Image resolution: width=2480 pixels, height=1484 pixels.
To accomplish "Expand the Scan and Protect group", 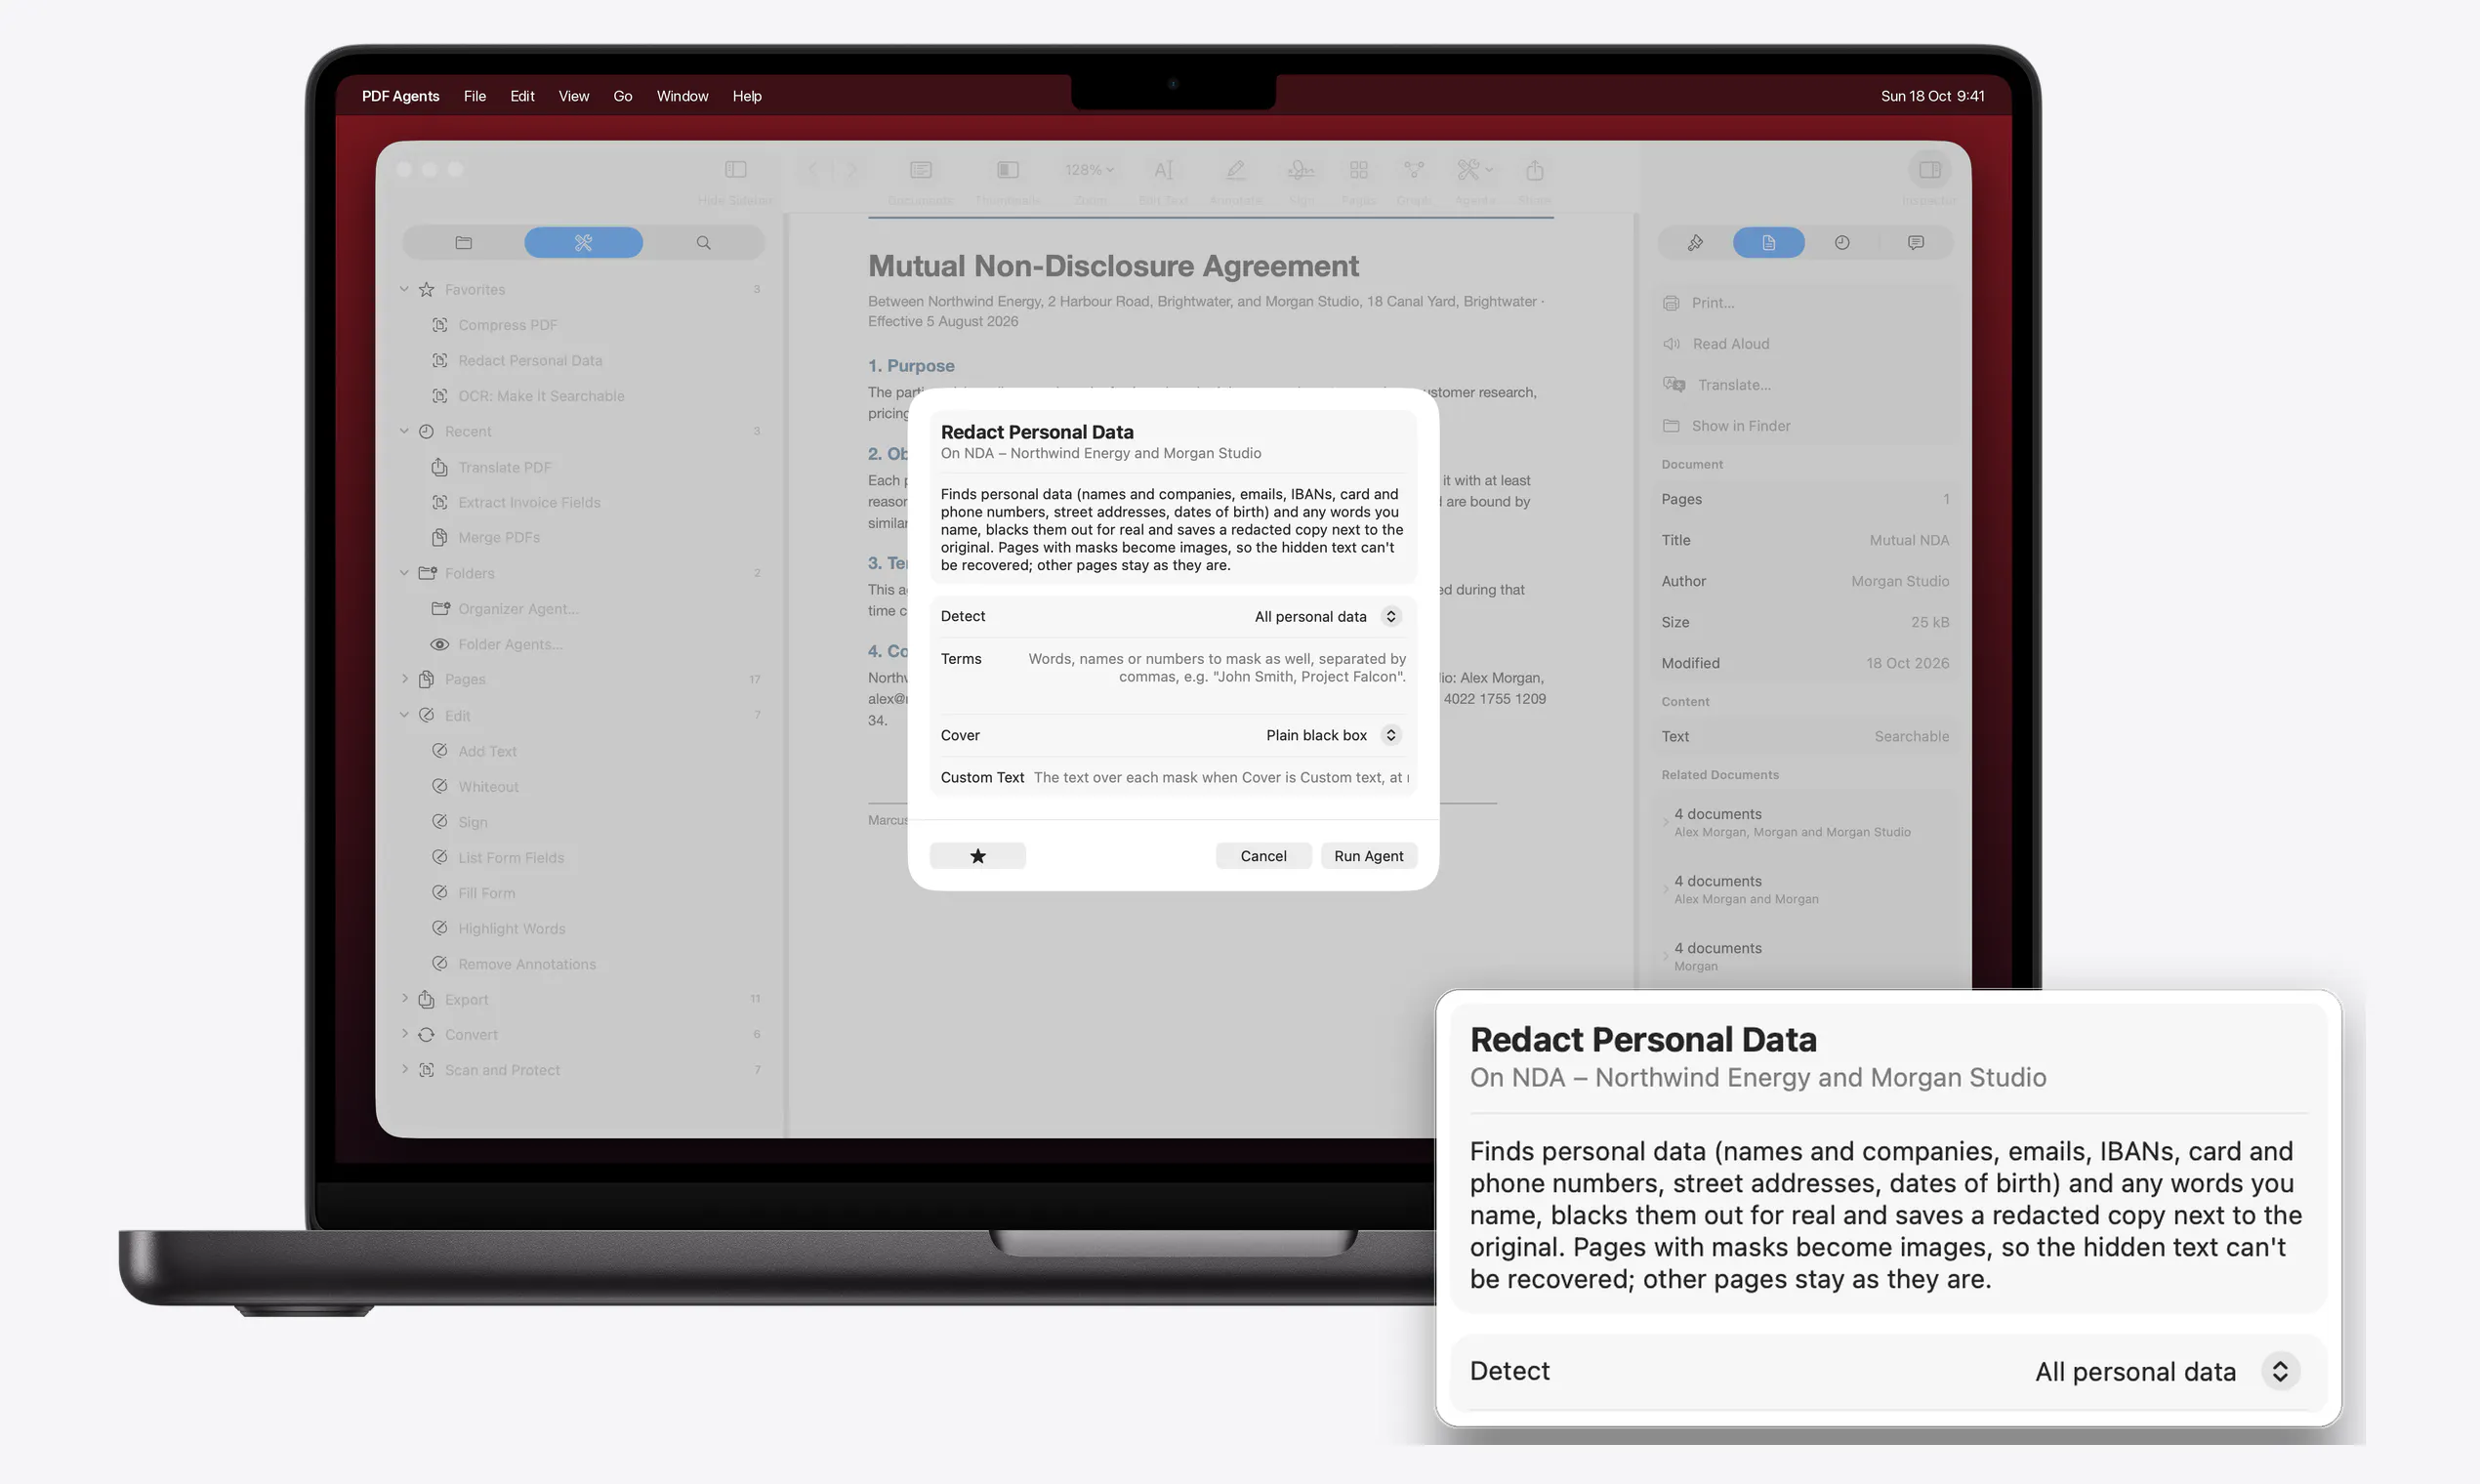I will click(404, 1070).
